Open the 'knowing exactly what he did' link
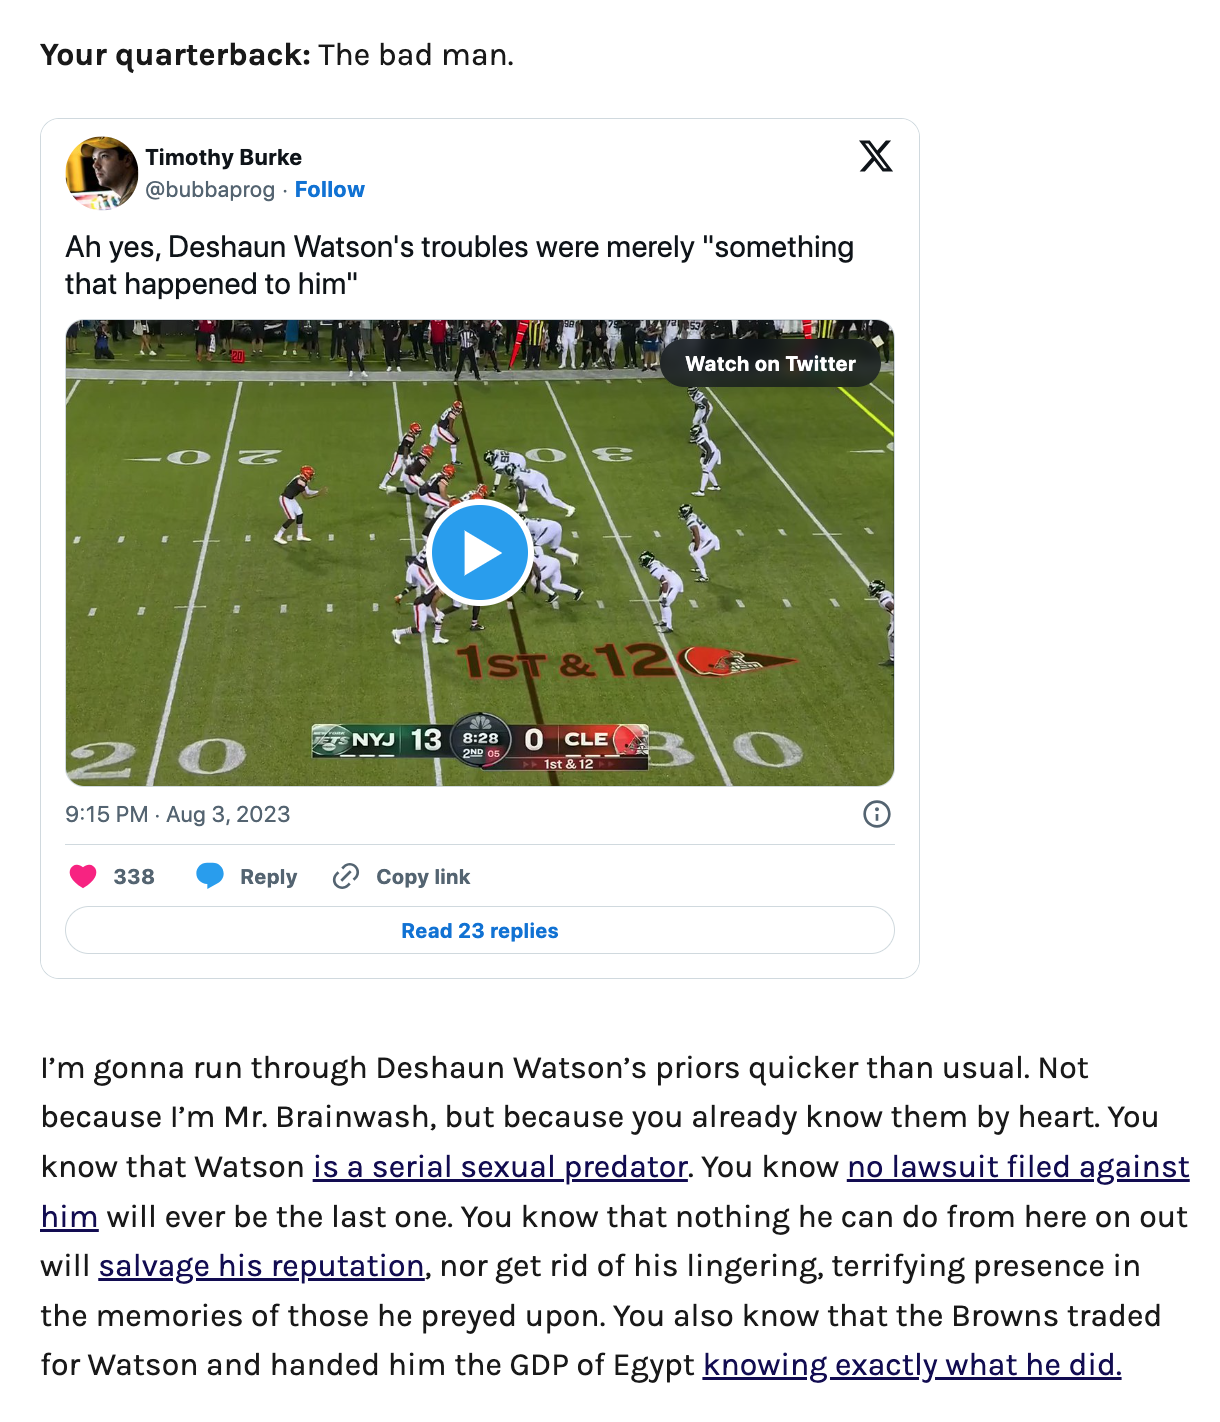The width and height of the screenshot is (1220, 1422). coord(912,1365)
